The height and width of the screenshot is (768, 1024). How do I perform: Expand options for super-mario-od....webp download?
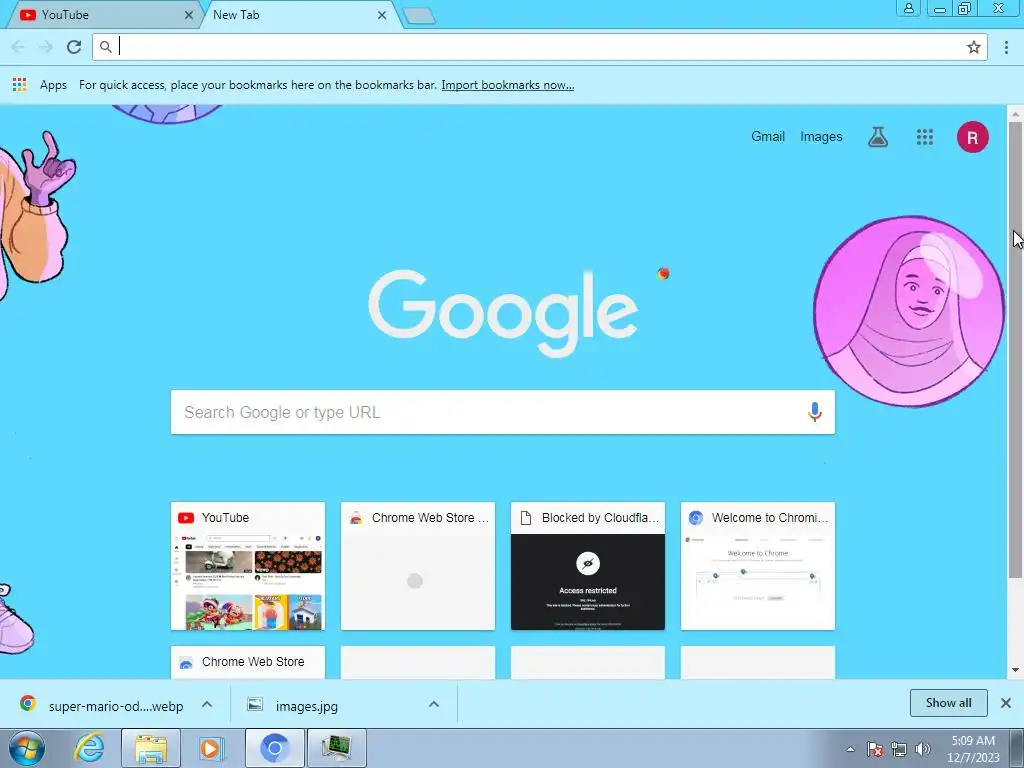(x=207, y=704)
